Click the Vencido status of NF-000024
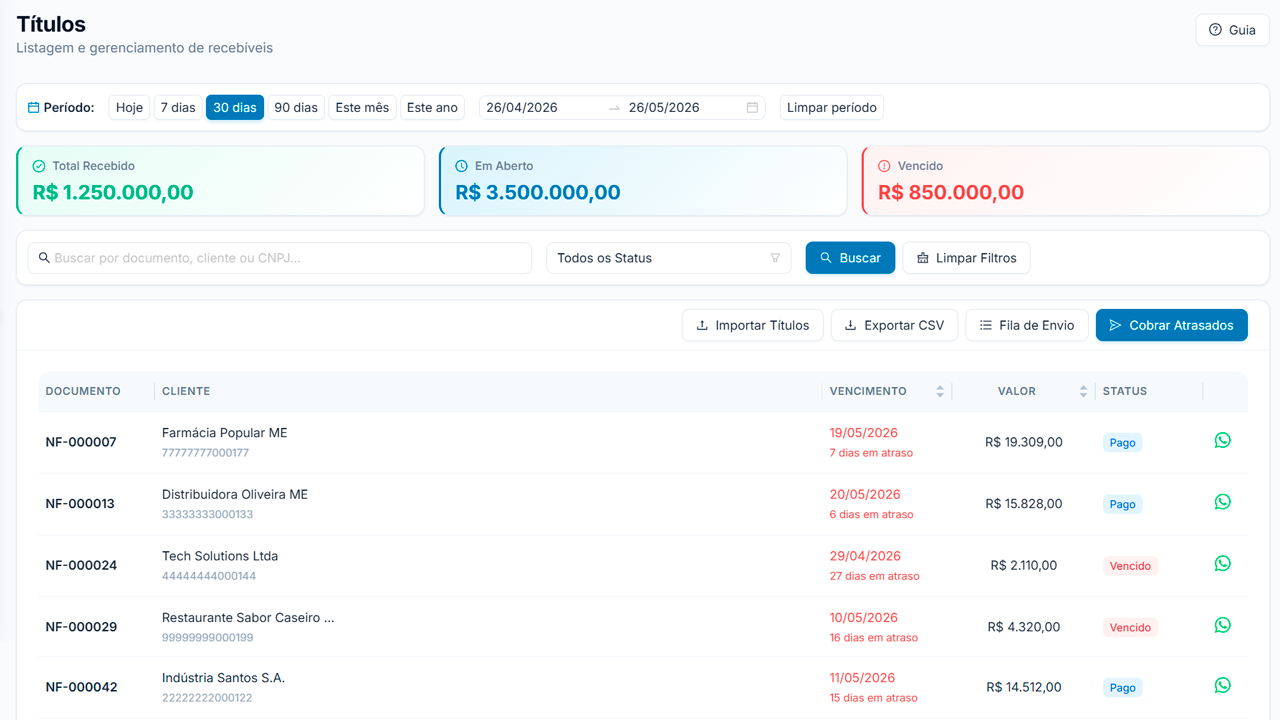Image resolution: width=1280 pixels, height=720 pixels. point(1130,566)
